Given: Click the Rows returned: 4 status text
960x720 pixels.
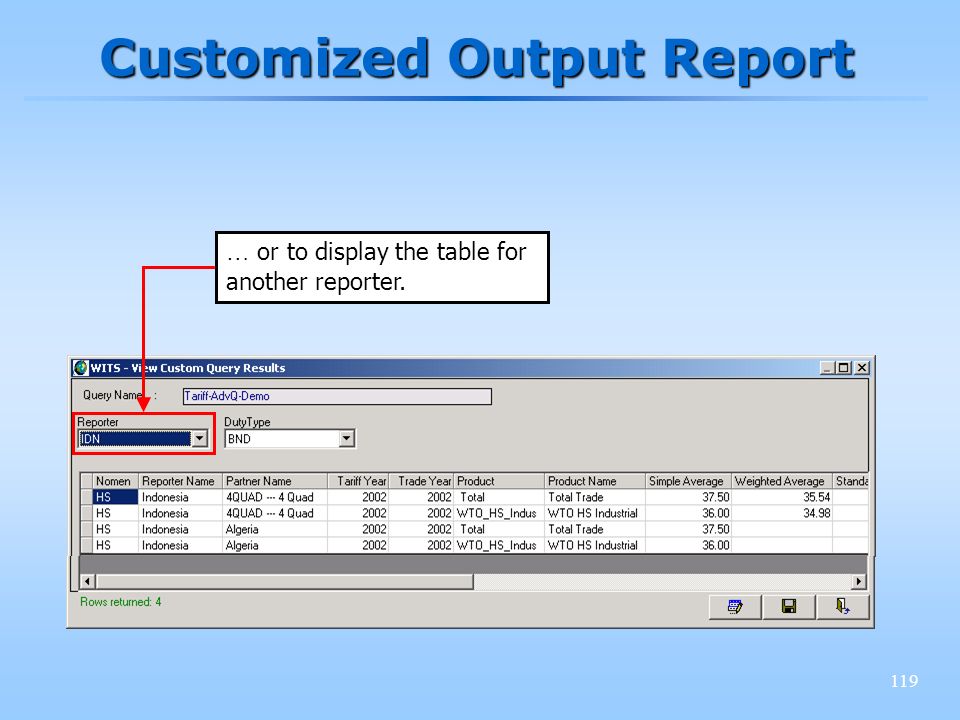Looking at the screenshot, I should tap(121, 602).
